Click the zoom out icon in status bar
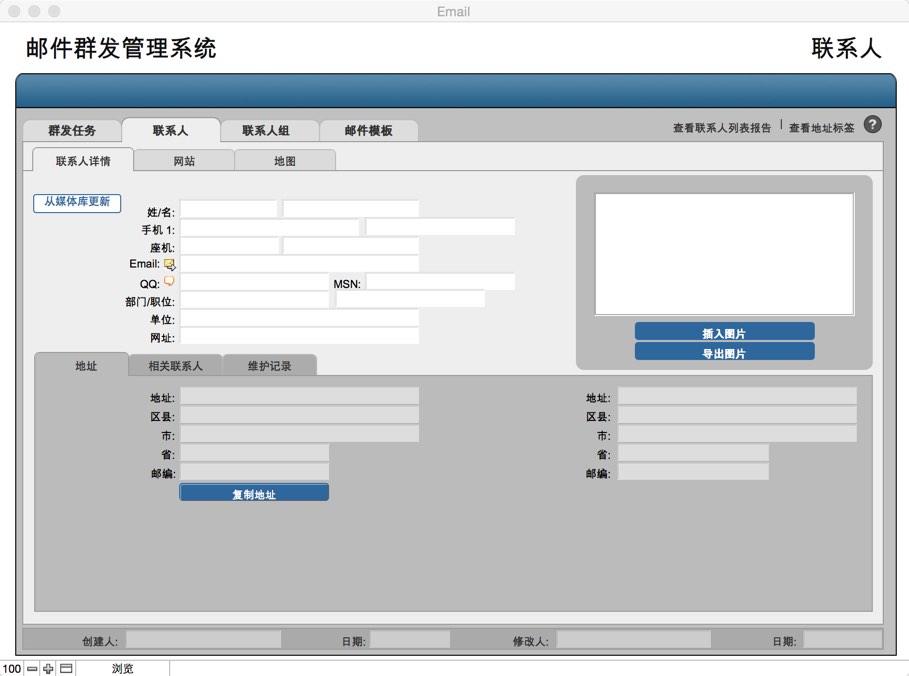 [32, 668]
